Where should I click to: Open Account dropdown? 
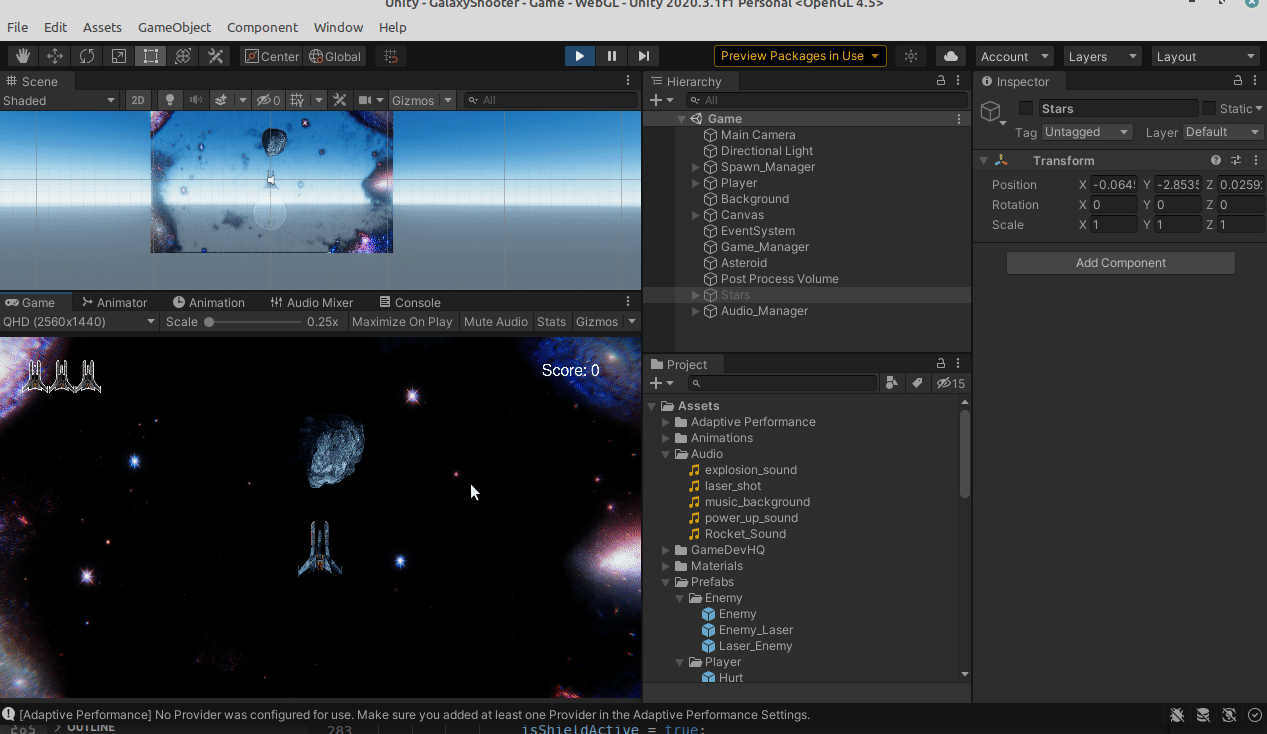(1014, 56)
